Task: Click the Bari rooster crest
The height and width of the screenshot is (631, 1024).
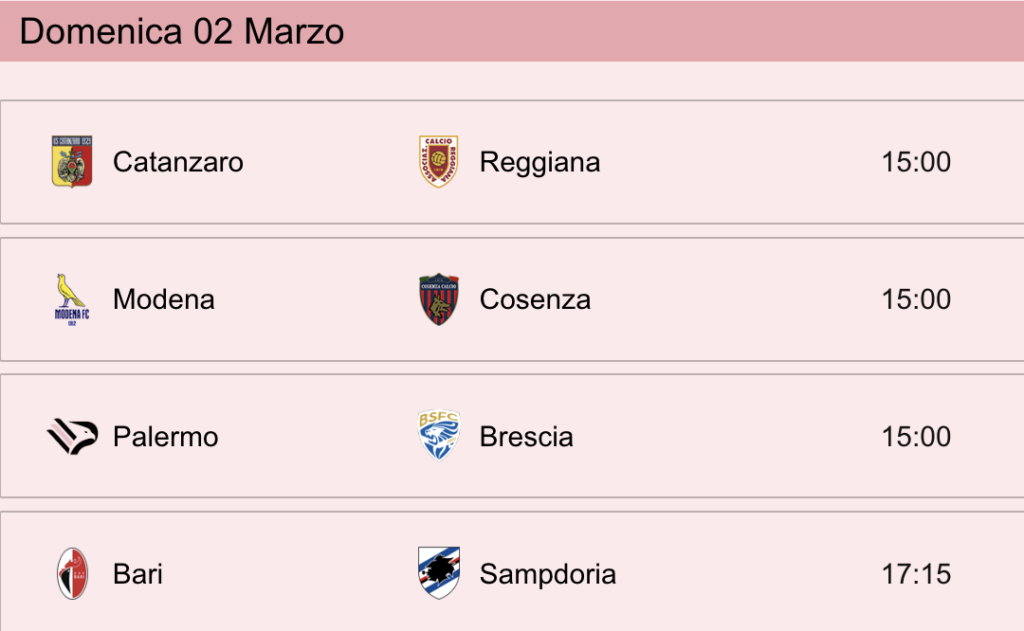Action: [72, 574]
